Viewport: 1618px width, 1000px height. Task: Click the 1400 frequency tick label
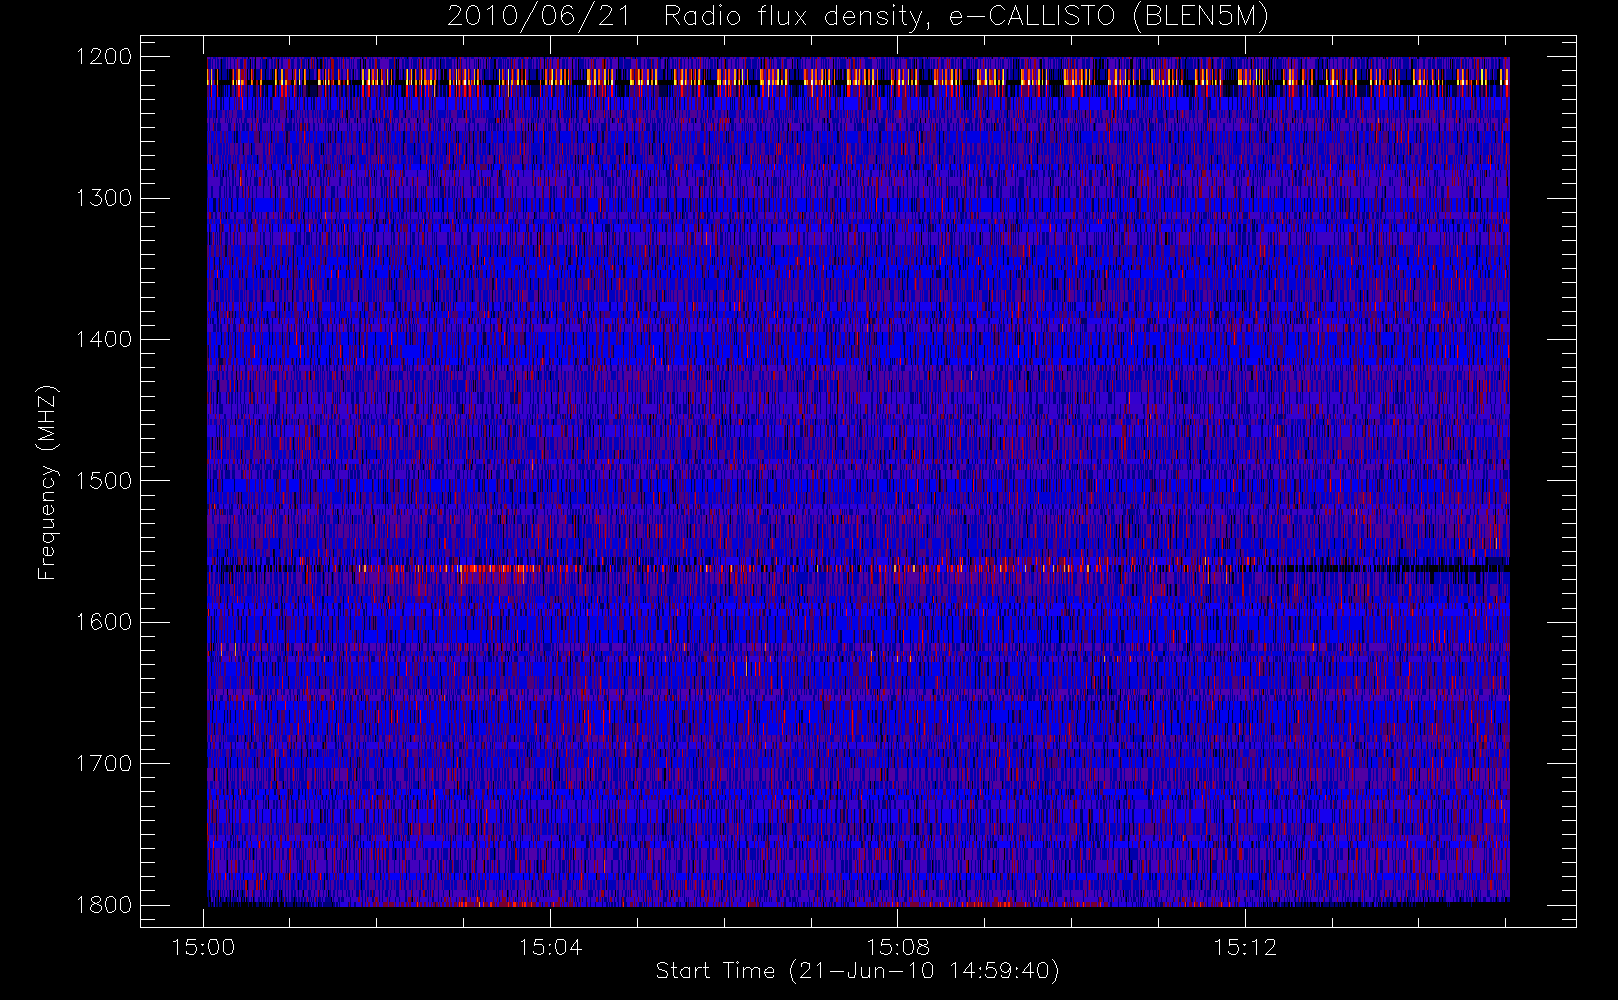point(104,339)
